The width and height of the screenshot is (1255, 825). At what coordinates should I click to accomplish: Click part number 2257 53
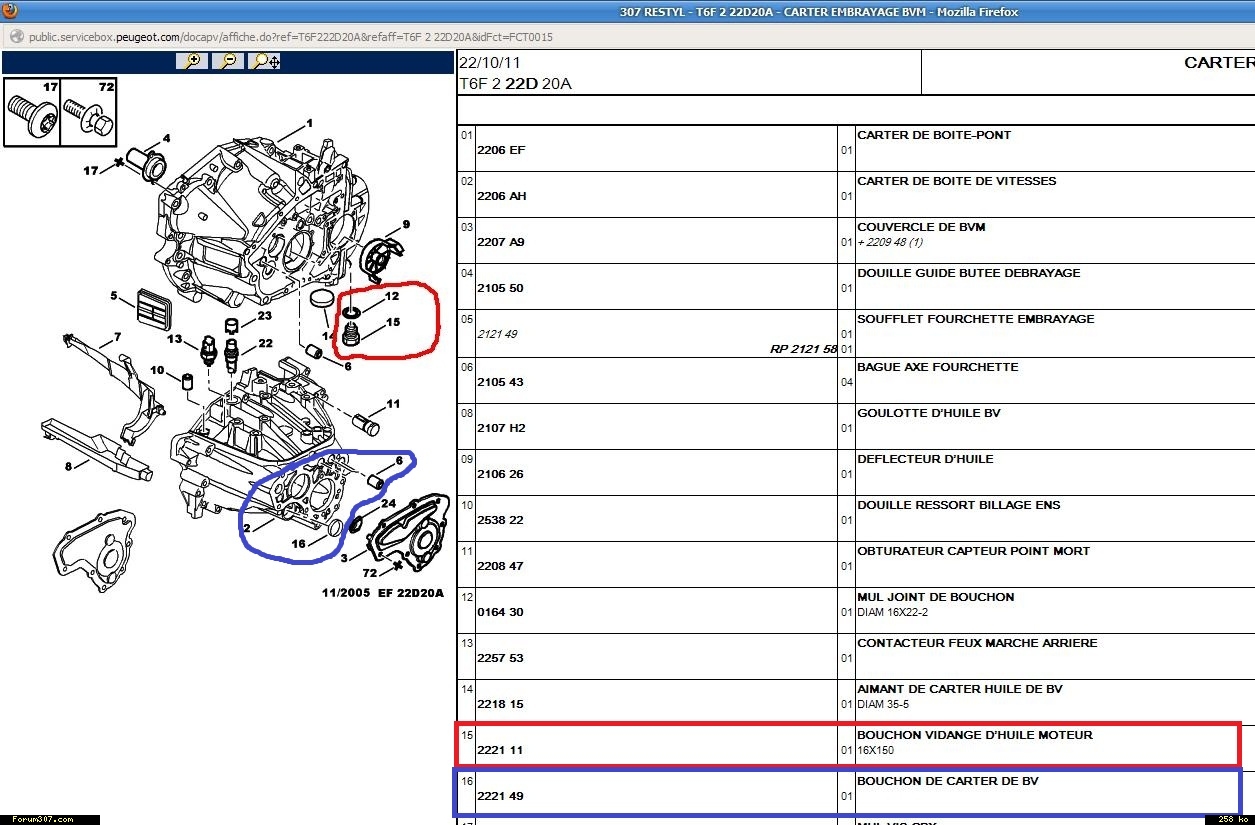coord(500,658)
